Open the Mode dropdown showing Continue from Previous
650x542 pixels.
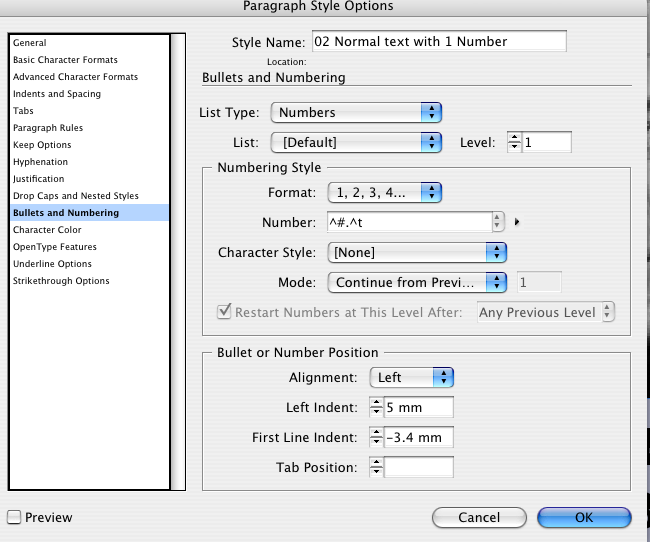(x=417, y=282)
